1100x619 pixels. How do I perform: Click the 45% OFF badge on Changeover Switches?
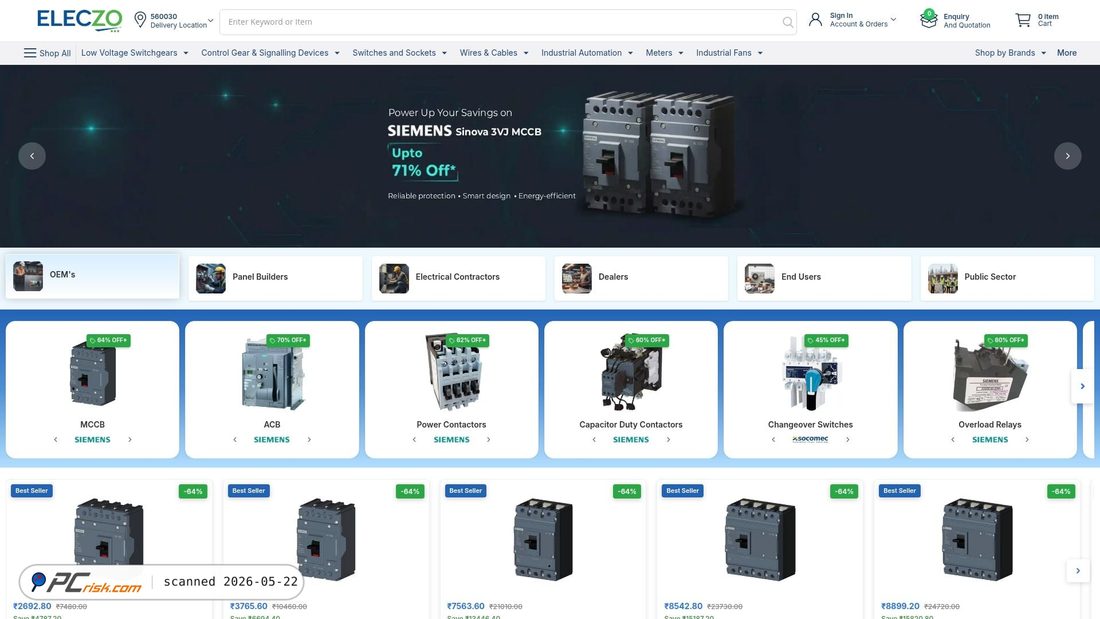(x=826, y=340)
